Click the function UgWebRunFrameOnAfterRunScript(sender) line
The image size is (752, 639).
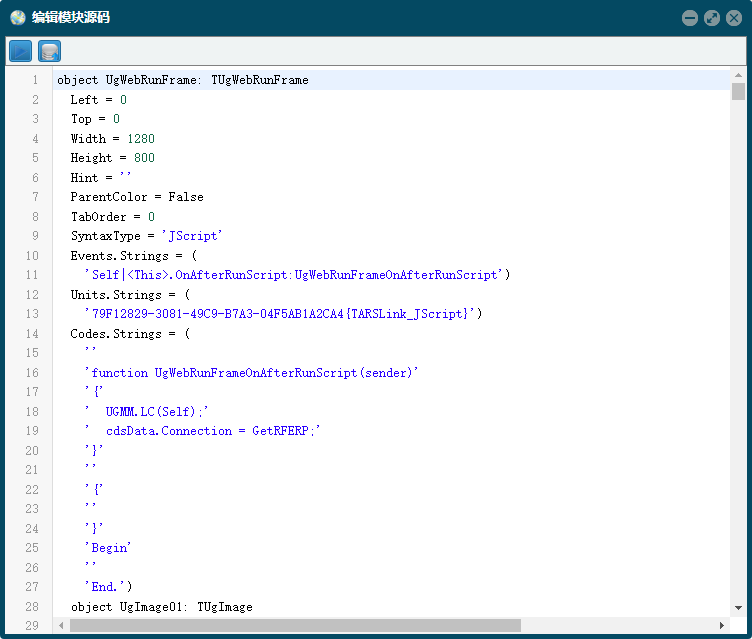point(251,373)
